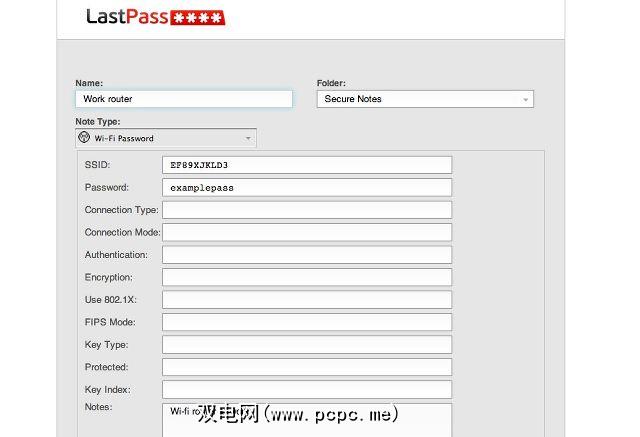Click the Folder: label
640x437 pixels.
click(331, 83)
